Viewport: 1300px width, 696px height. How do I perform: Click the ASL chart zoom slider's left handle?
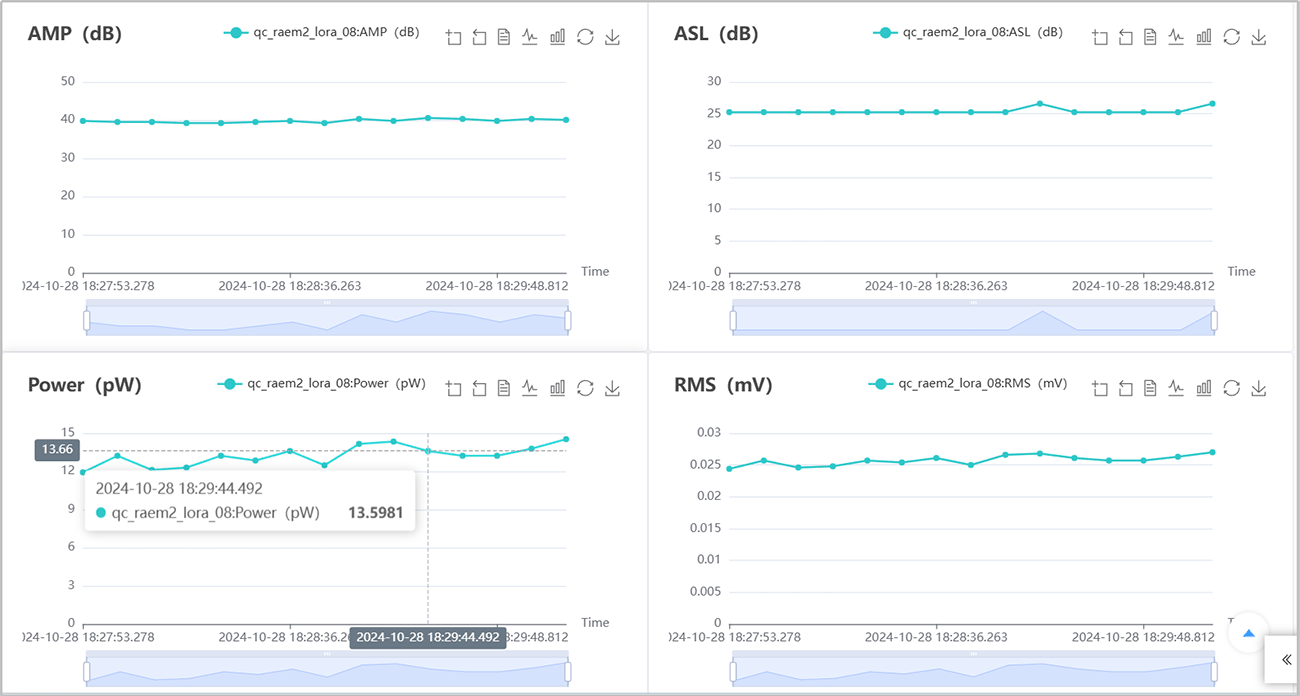pos(733,320)
